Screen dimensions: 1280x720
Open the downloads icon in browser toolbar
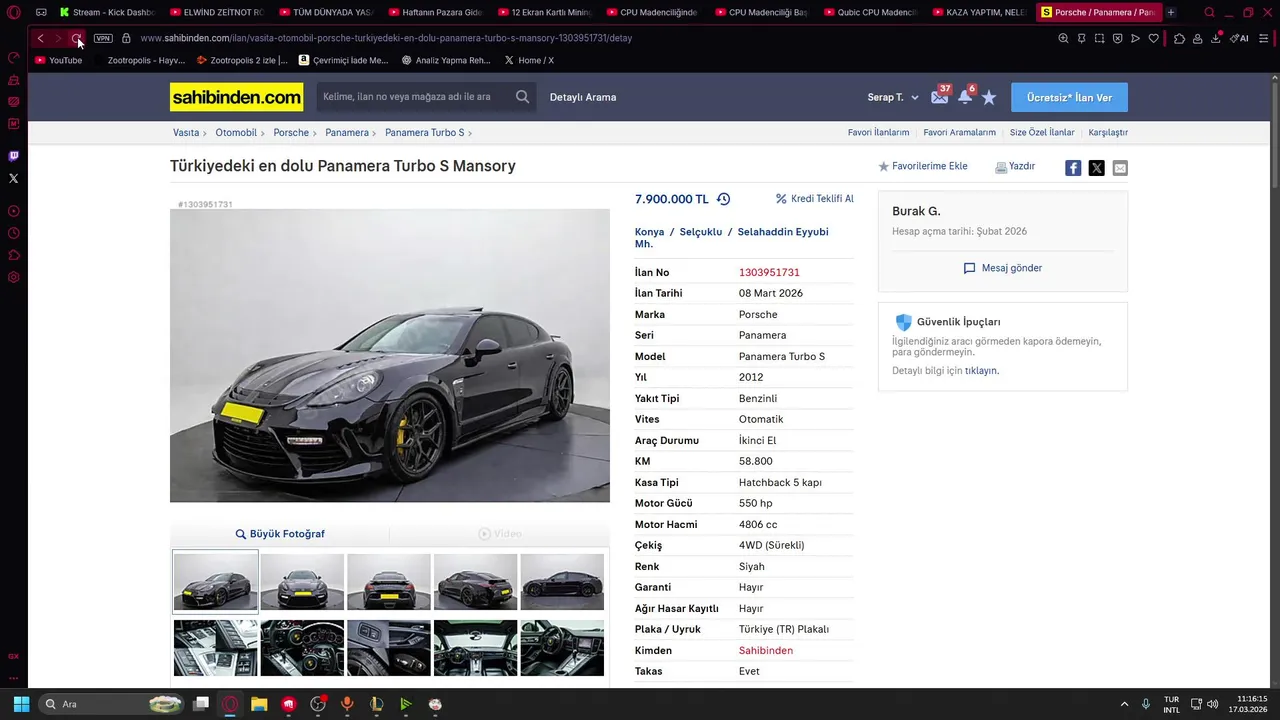pyautogui.click(x=1216, y=38)
